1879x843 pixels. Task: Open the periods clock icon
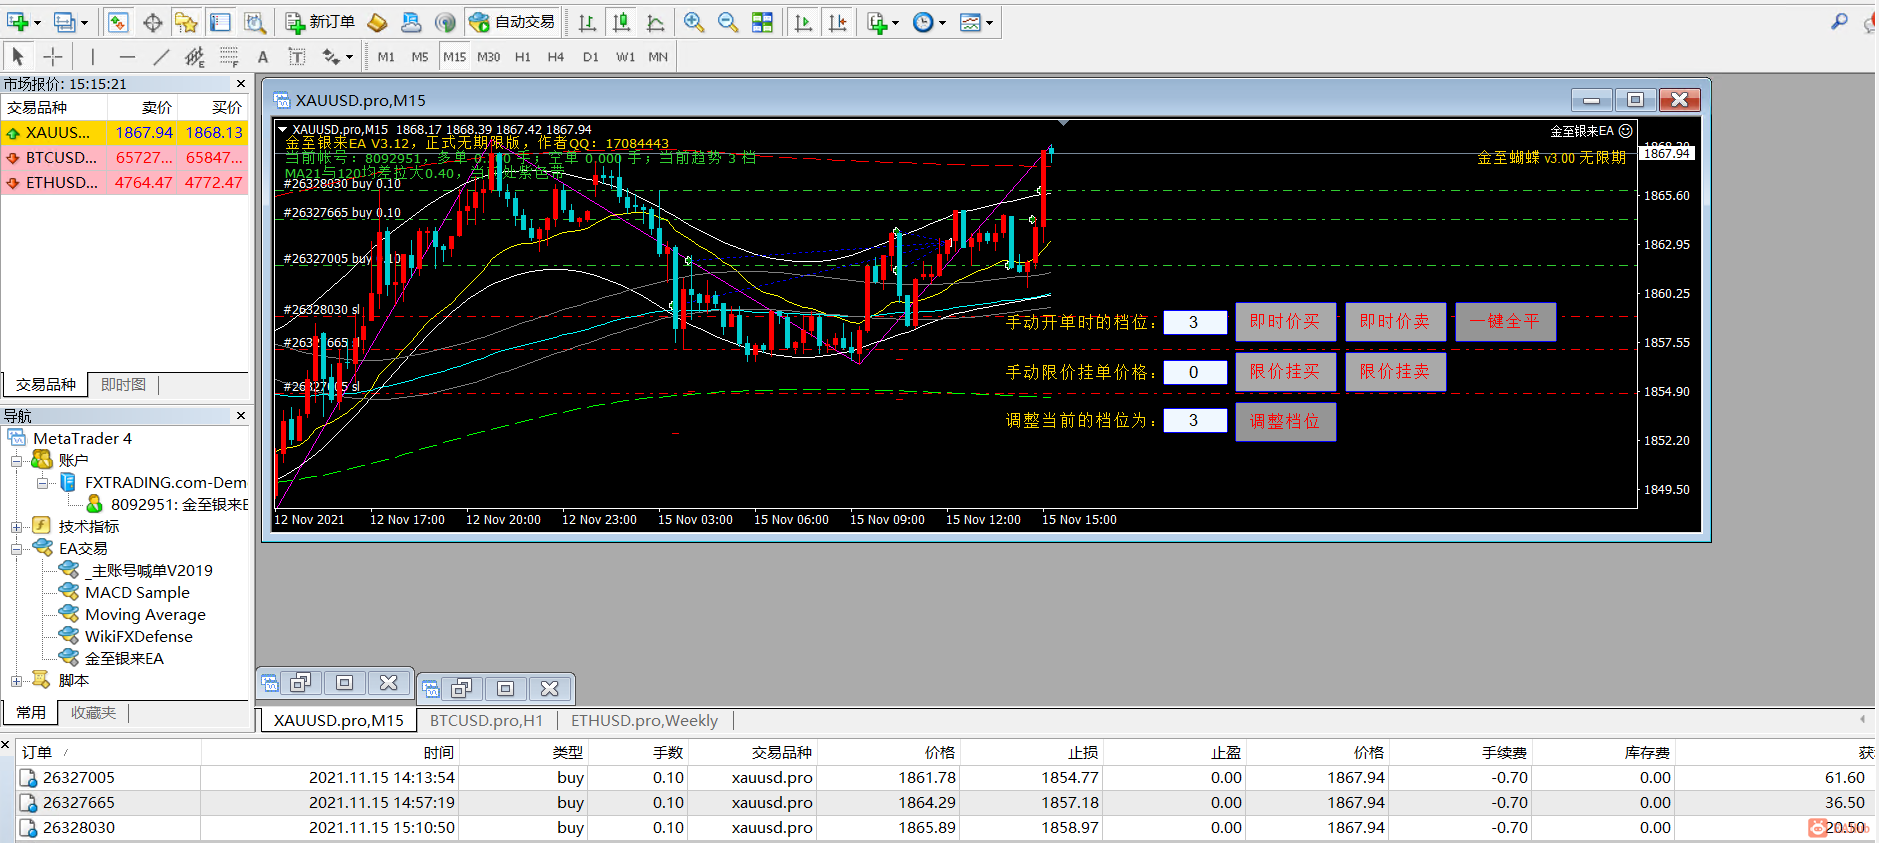pyautogui.click(x=923, y=22)
